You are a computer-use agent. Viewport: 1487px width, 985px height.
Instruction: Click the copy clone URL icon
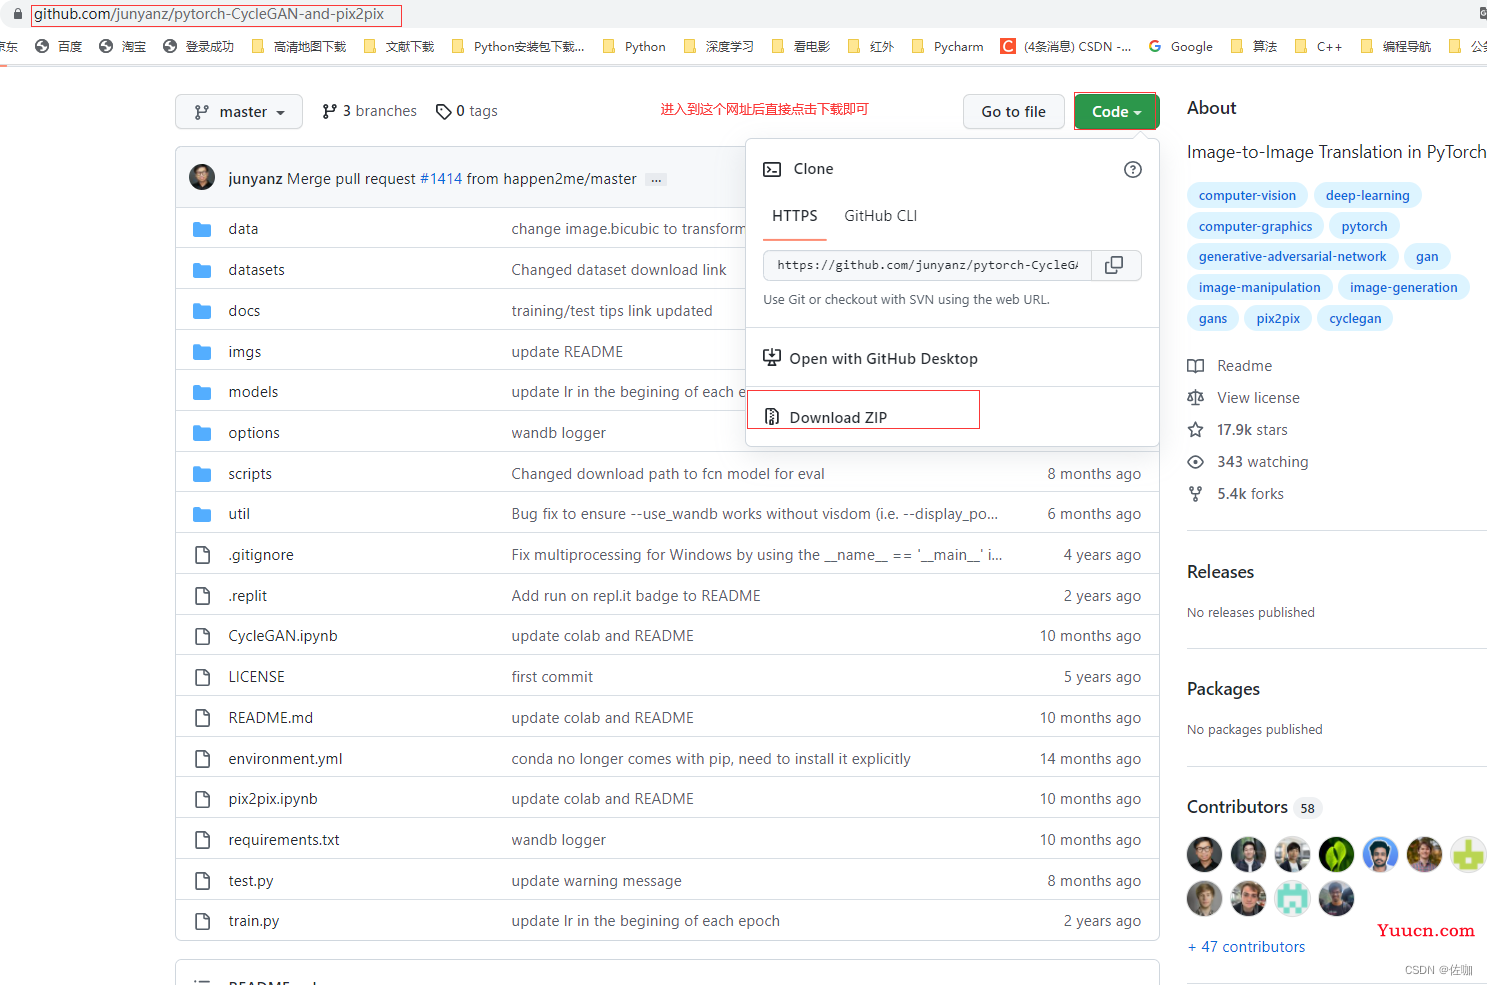tap(1114, 265)
